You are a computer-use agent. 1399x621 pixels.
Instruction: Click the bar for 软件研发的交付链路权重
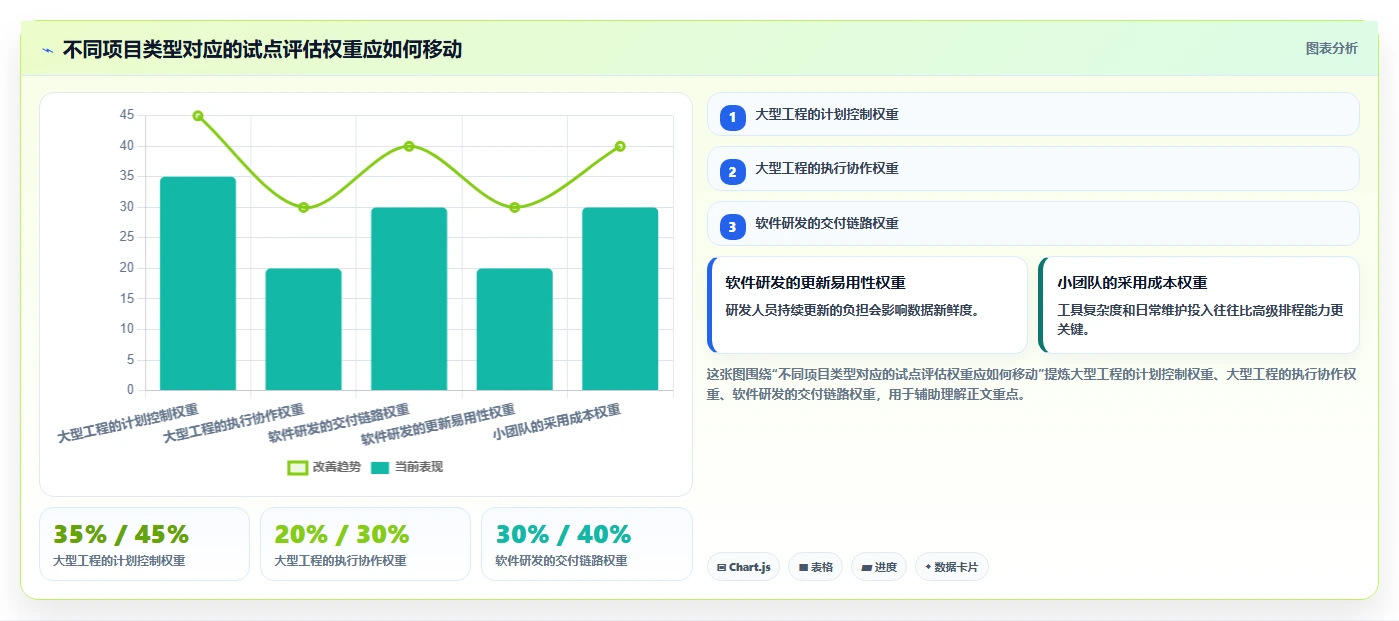pos(409,298)
